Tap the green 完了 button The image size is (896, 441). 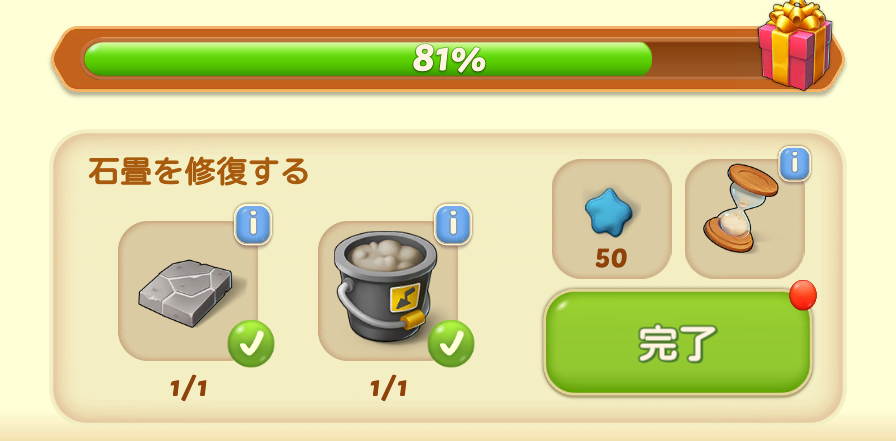(678, 342)
